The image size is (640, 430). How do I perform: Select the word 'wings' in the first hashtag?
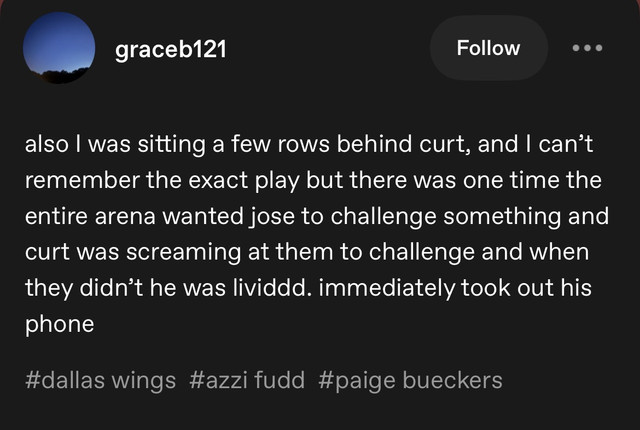pos(144,381)
